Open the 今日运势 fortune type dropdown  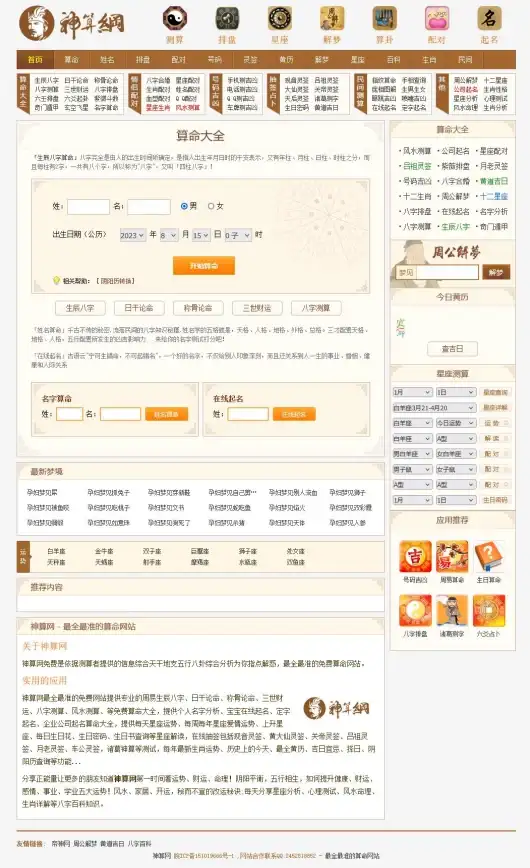pyautogui.click(x=455, y=423)
